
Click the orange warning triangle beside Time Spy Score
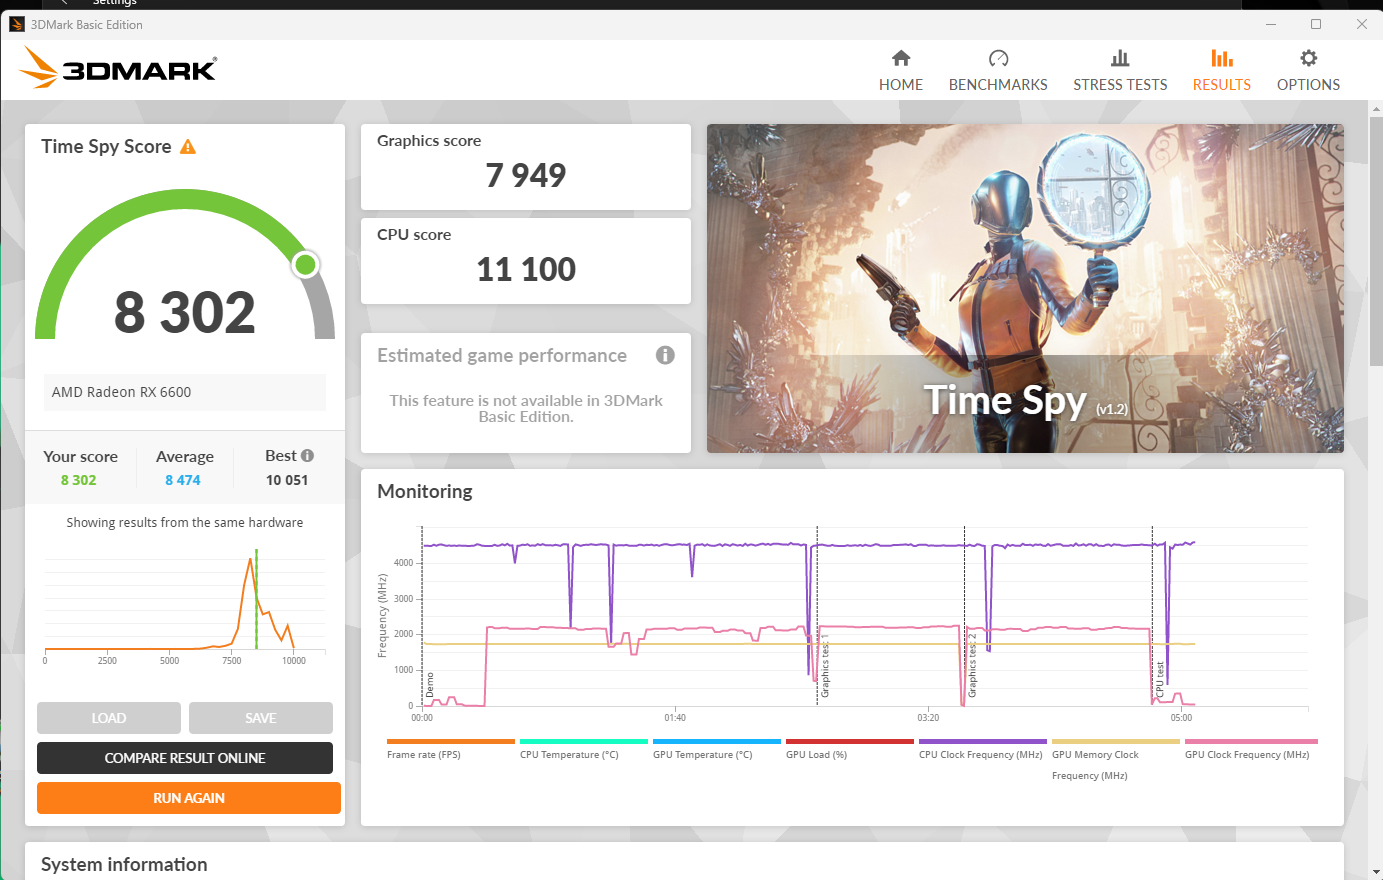click(188, 147)
